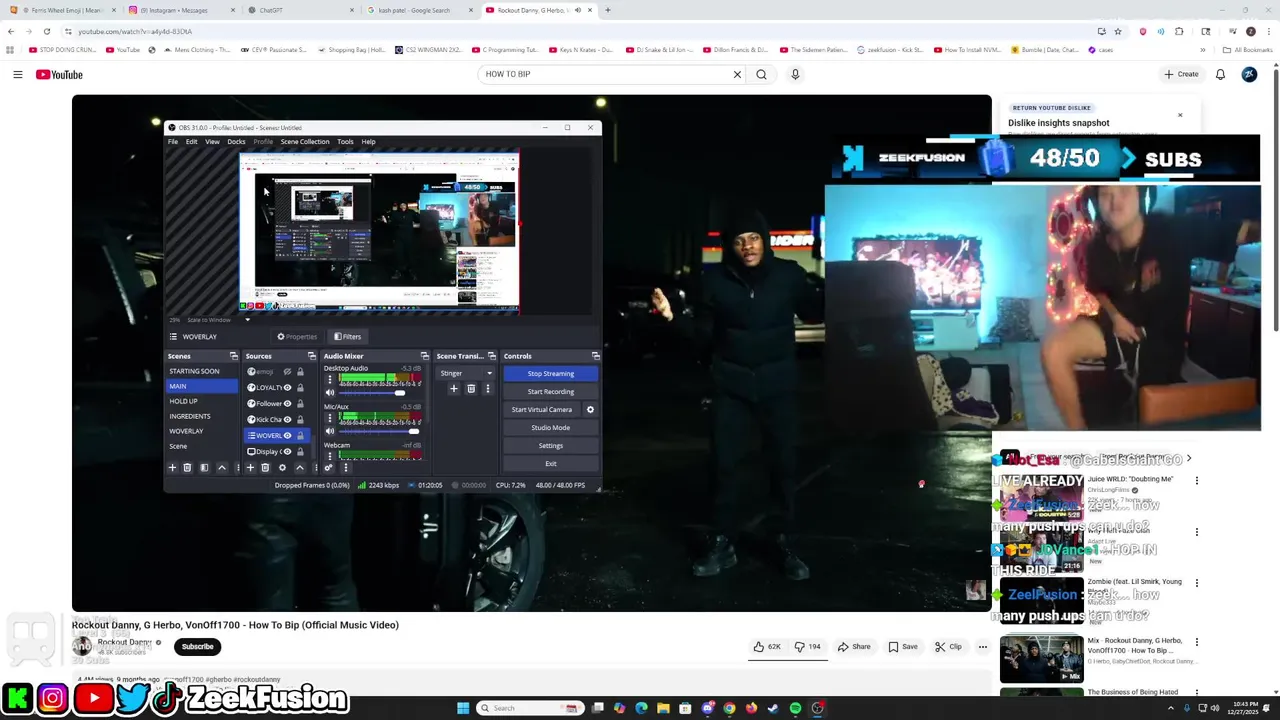Open Mix Rockout Danny playlist thumbnail
The image size is (1280, 720).
tap(1041, 658)
